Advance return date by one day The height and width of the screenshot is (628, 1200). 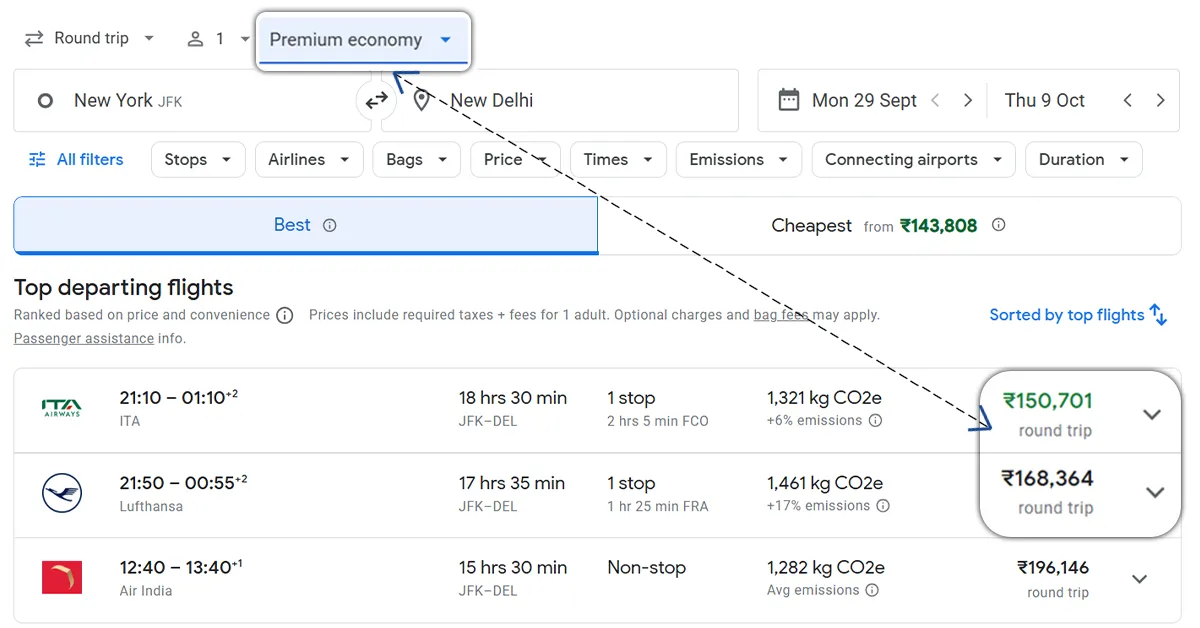coord(1160,100)
